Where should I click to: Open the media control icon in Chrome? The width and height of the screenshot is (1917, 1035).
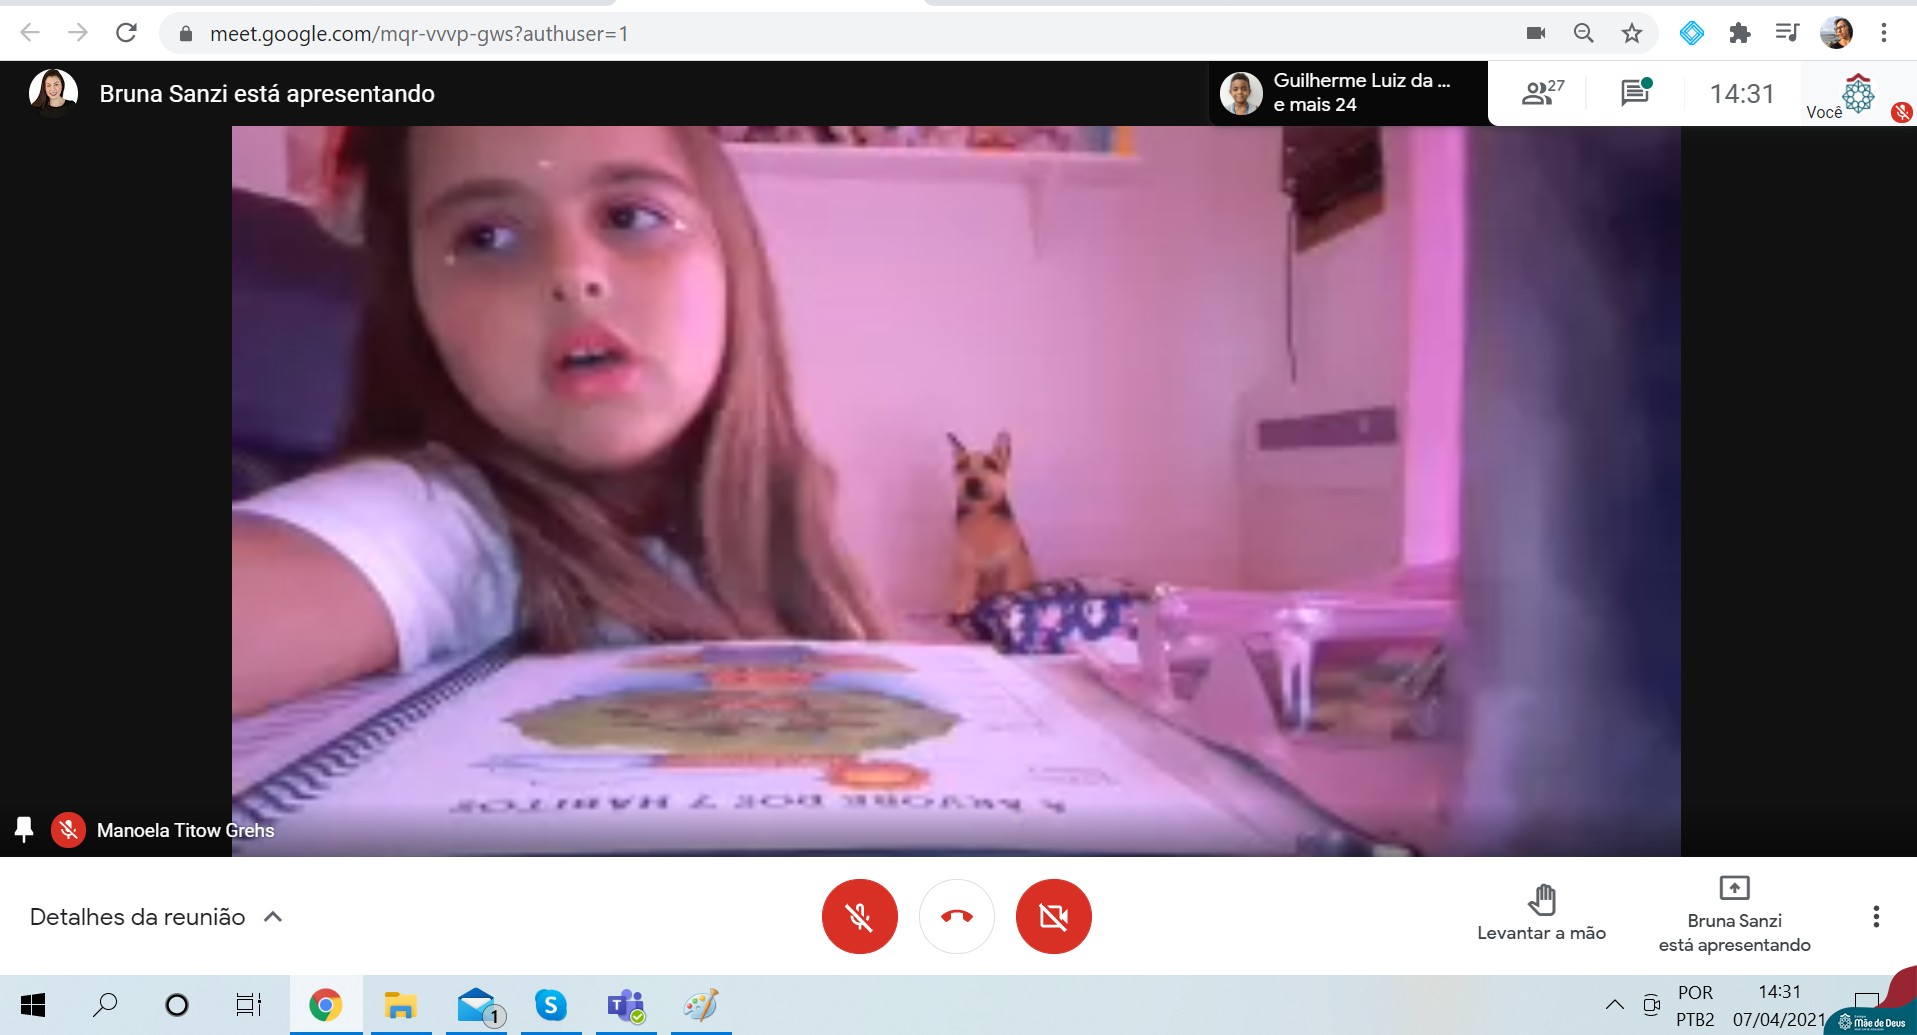[x=1787, y=33]
